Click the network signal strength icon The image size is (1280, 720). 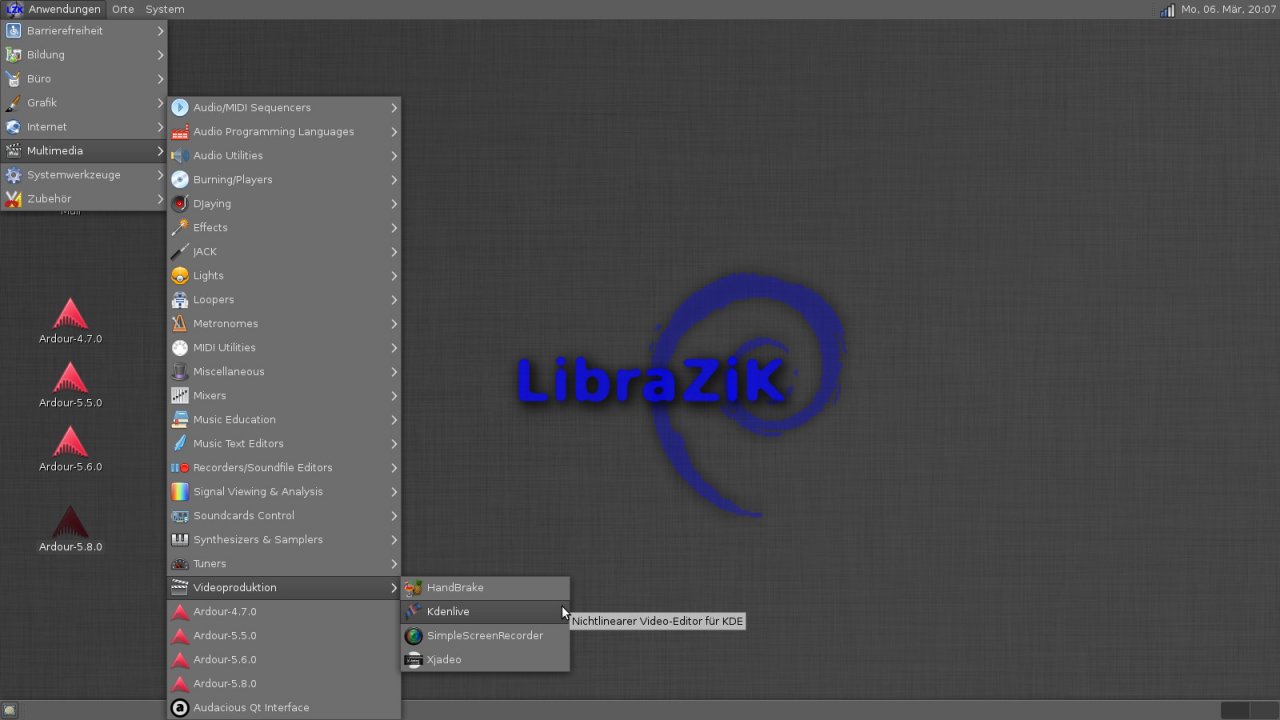pos(1167,9)
